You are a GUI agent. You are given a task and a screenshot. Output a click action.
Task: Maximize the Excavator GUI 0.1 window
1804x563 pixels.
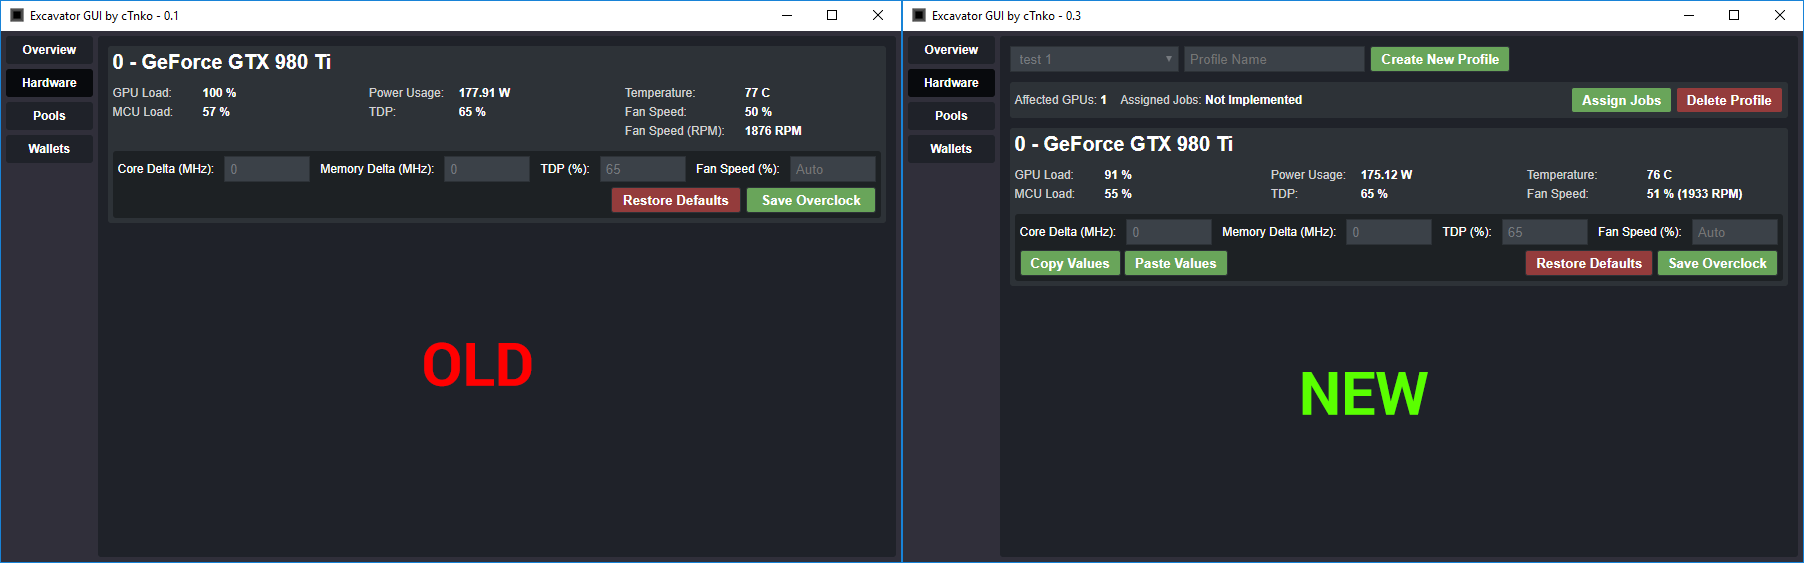(832, 15)
